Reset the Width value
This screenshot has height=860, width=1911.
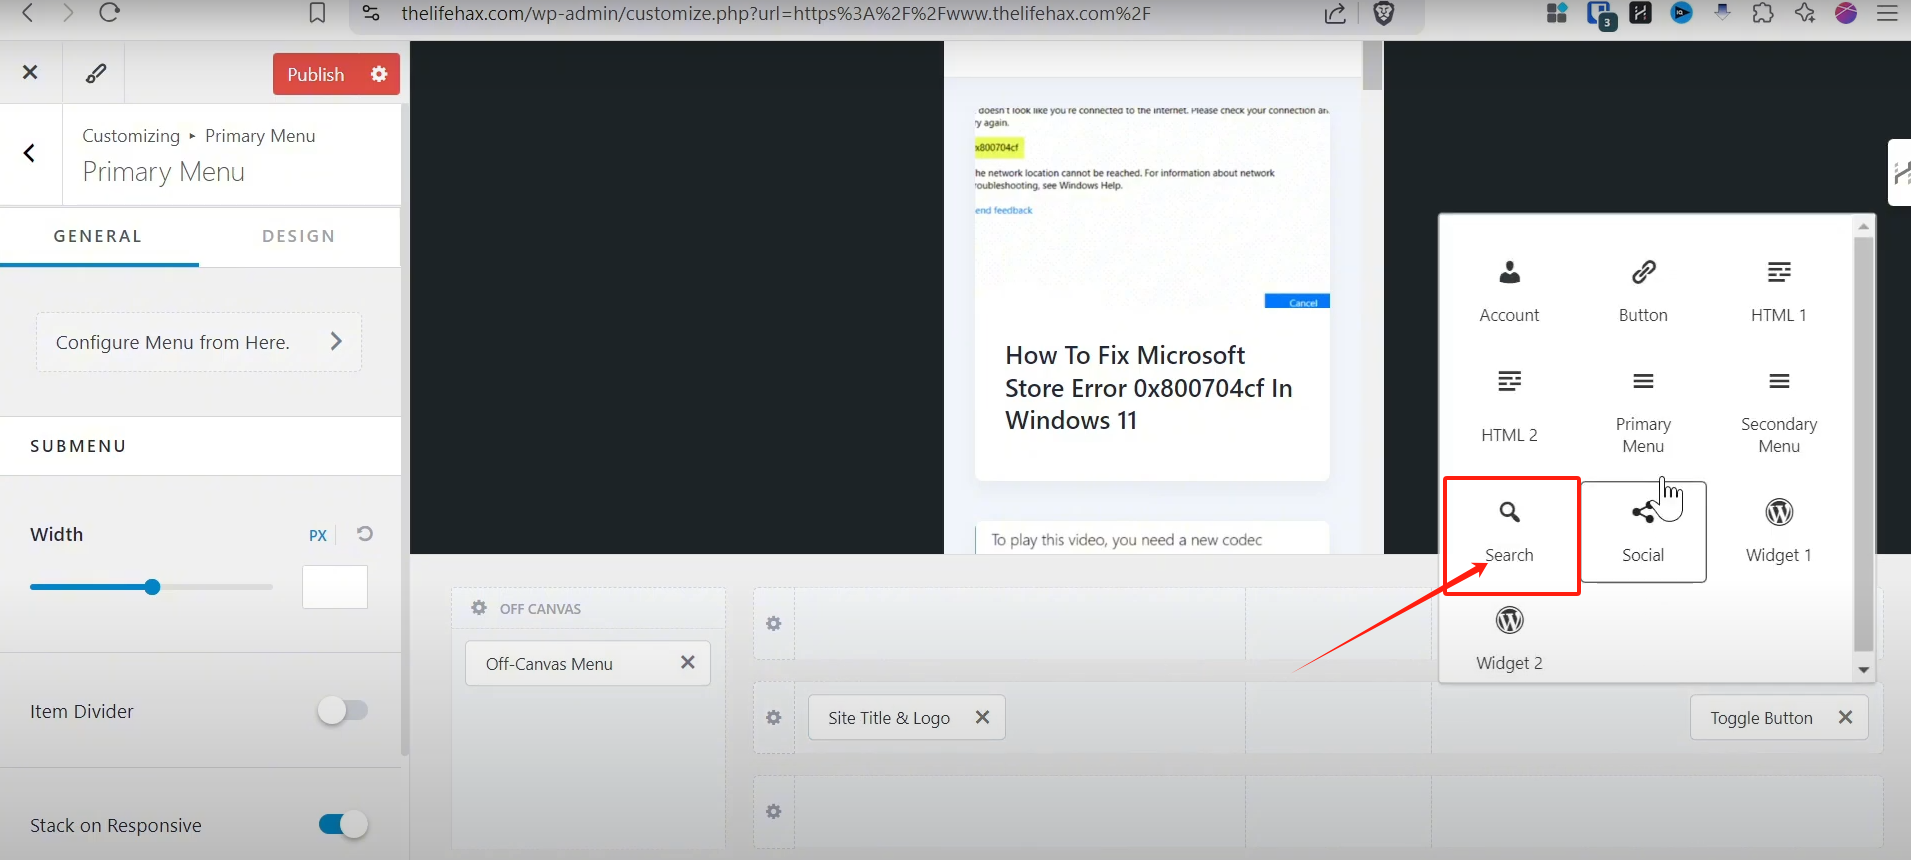tap(365, 534)
